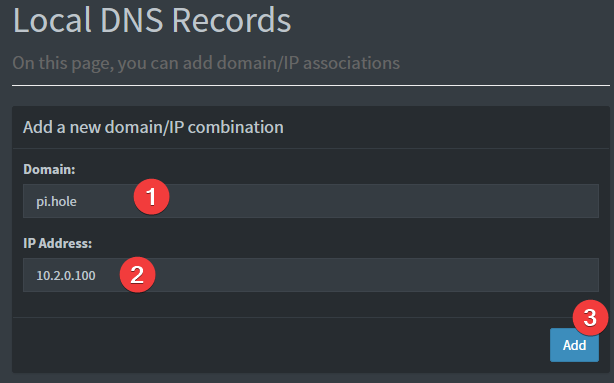Focus the IP Address input field

click(x=311, y=275)
